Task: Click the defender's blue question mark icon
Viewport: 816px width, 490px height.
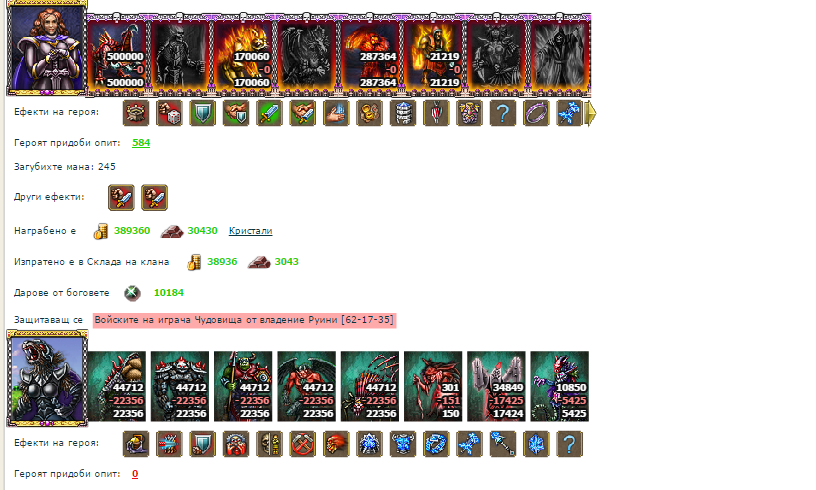Action: pyautogui.click(x=569, y=444)
